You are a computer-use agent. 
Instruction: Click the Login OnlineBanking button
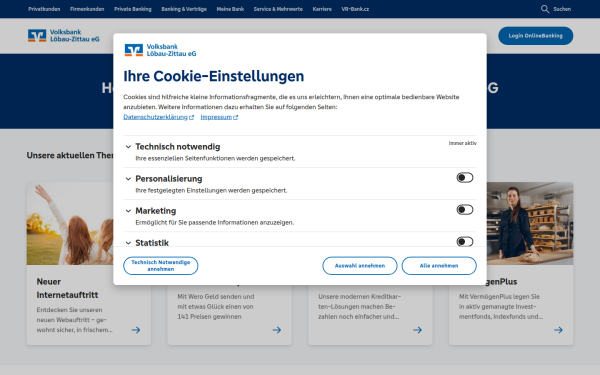pyautogui.click(x=535, y=36)
